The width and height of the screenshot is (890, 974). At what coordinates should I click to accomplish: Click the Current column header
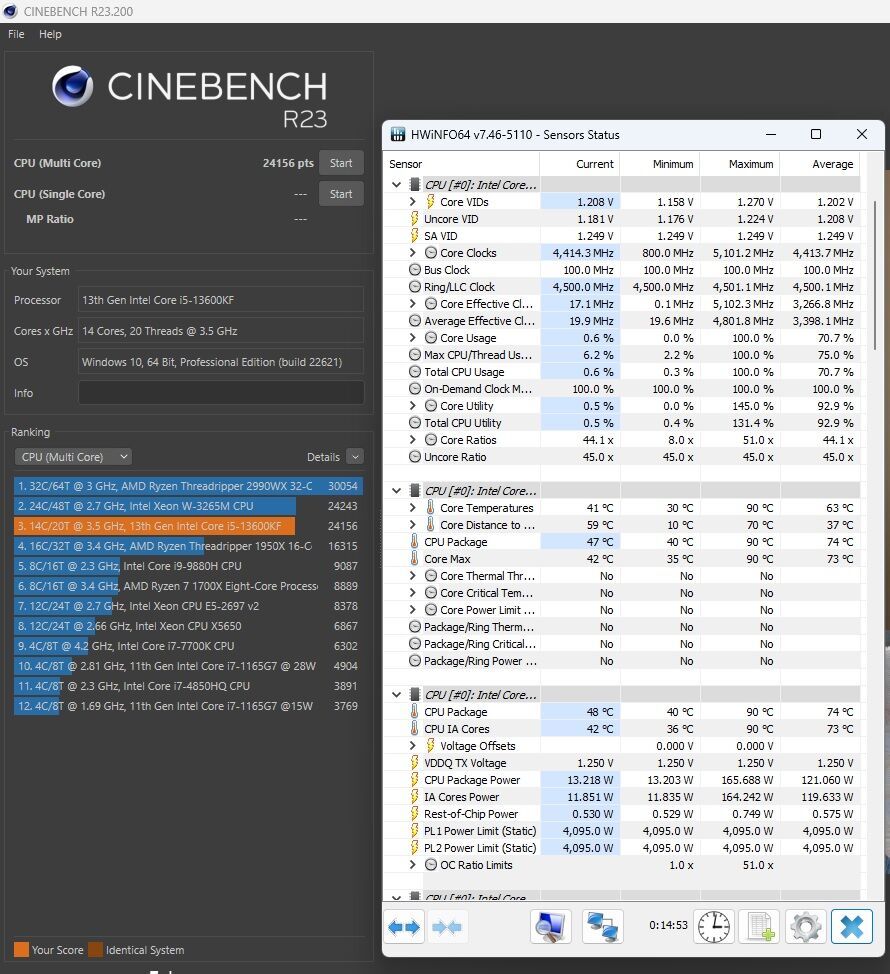579,164
